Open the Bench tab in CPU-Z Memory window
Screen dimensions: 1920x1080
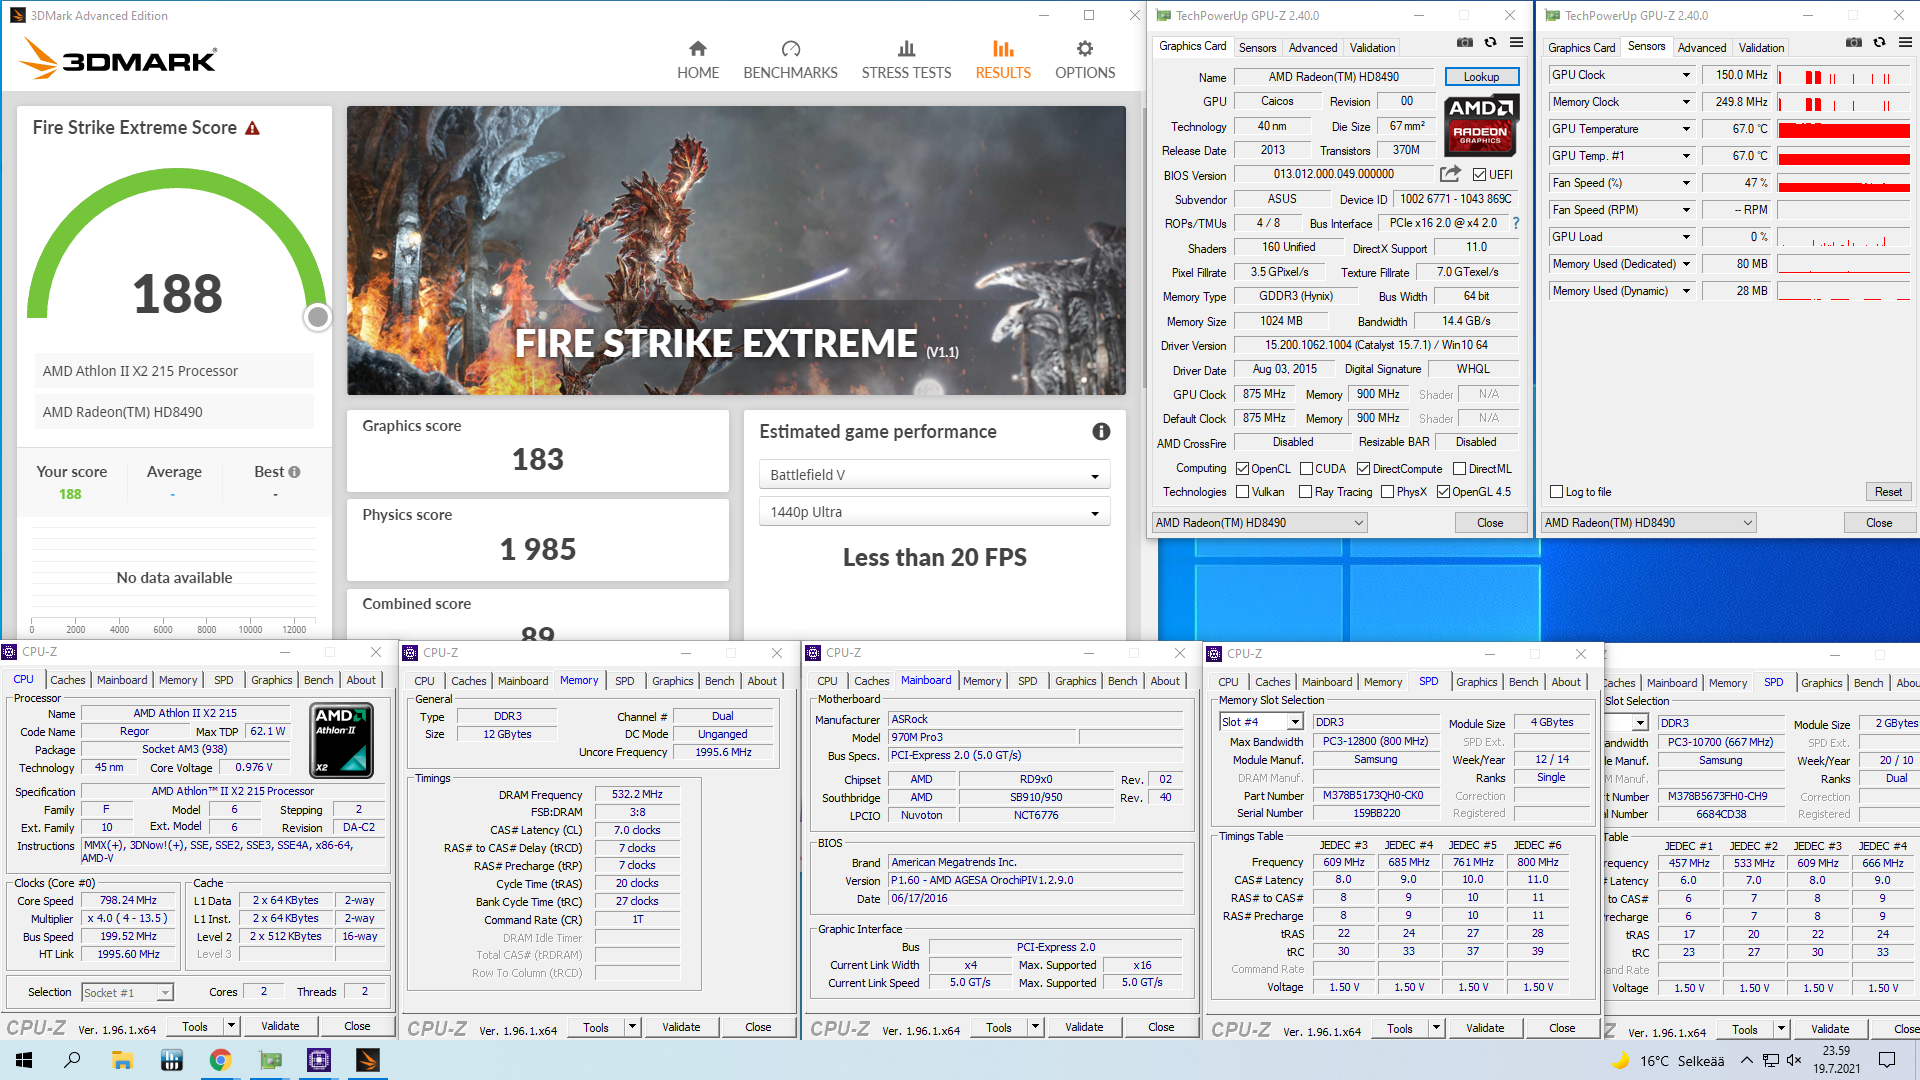click(x=719, y=681)
